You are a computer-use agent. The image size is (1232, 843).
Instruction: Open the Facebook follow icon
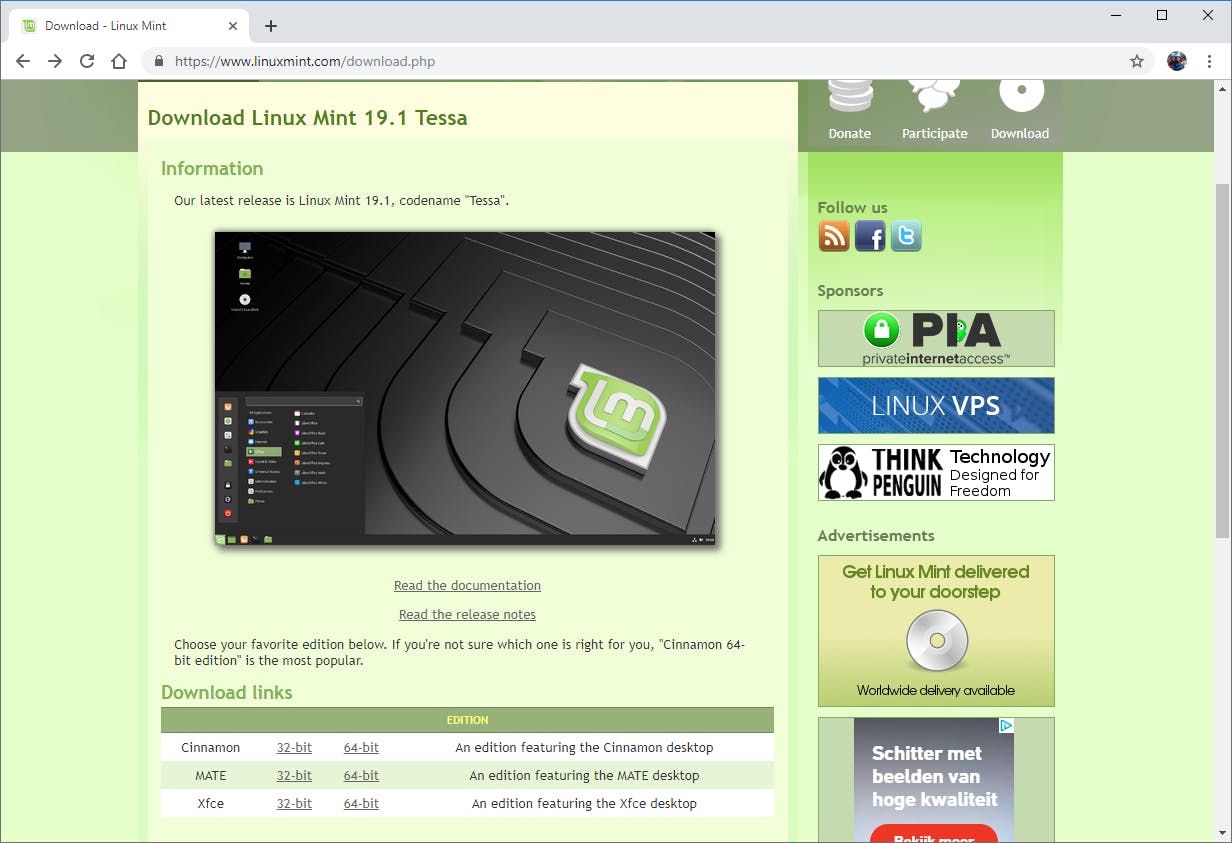tap(870, 236)
